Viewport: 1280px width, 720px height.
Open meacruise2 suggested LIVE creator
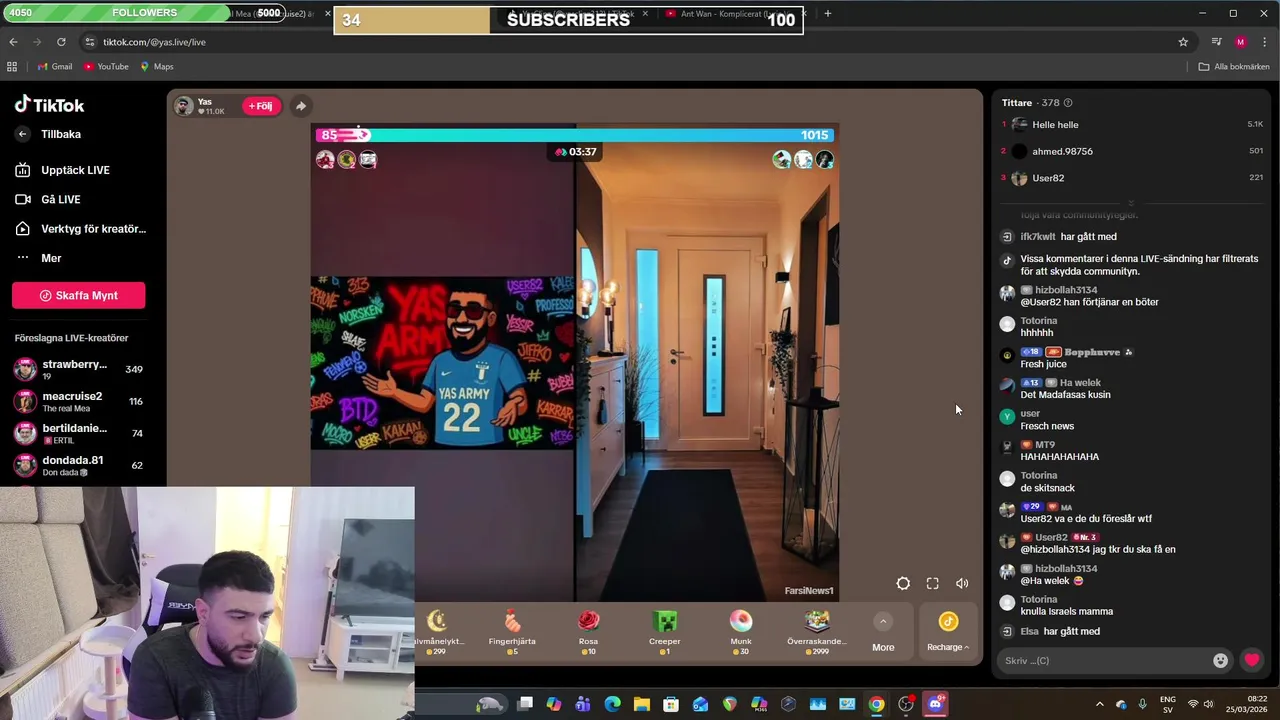point(78,401)
